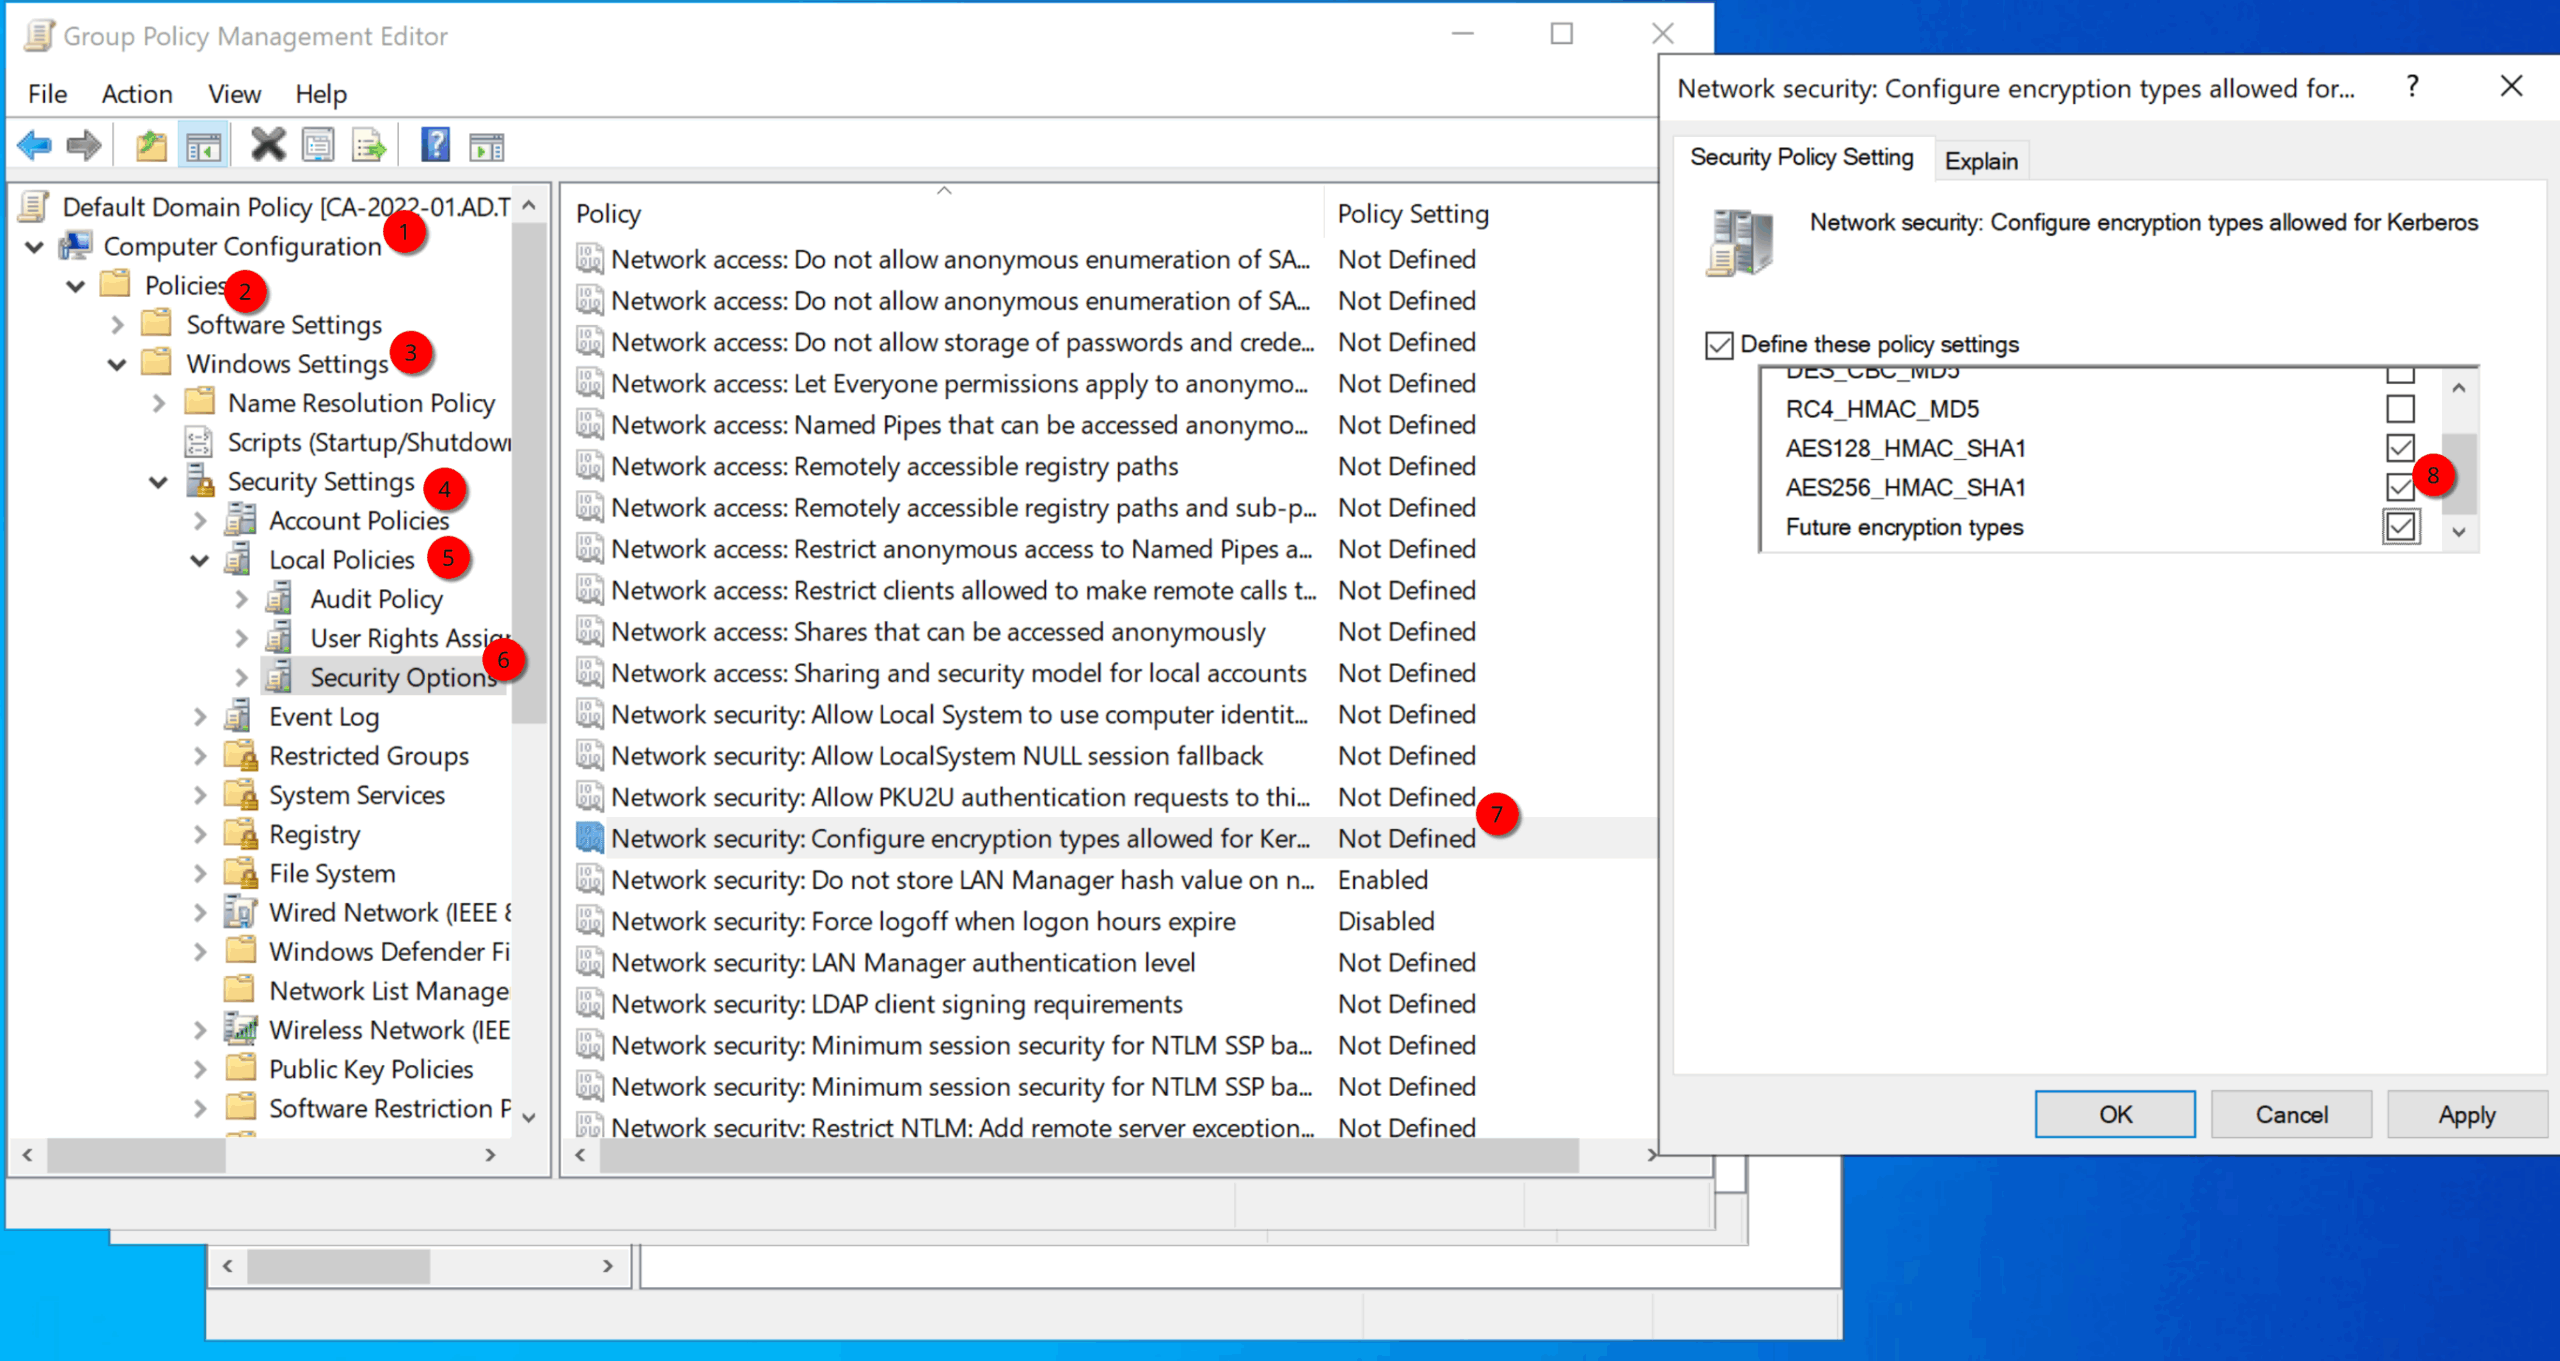Enable the RC4_HMAC_MD5 checkbox

[x=2399, y=409]
